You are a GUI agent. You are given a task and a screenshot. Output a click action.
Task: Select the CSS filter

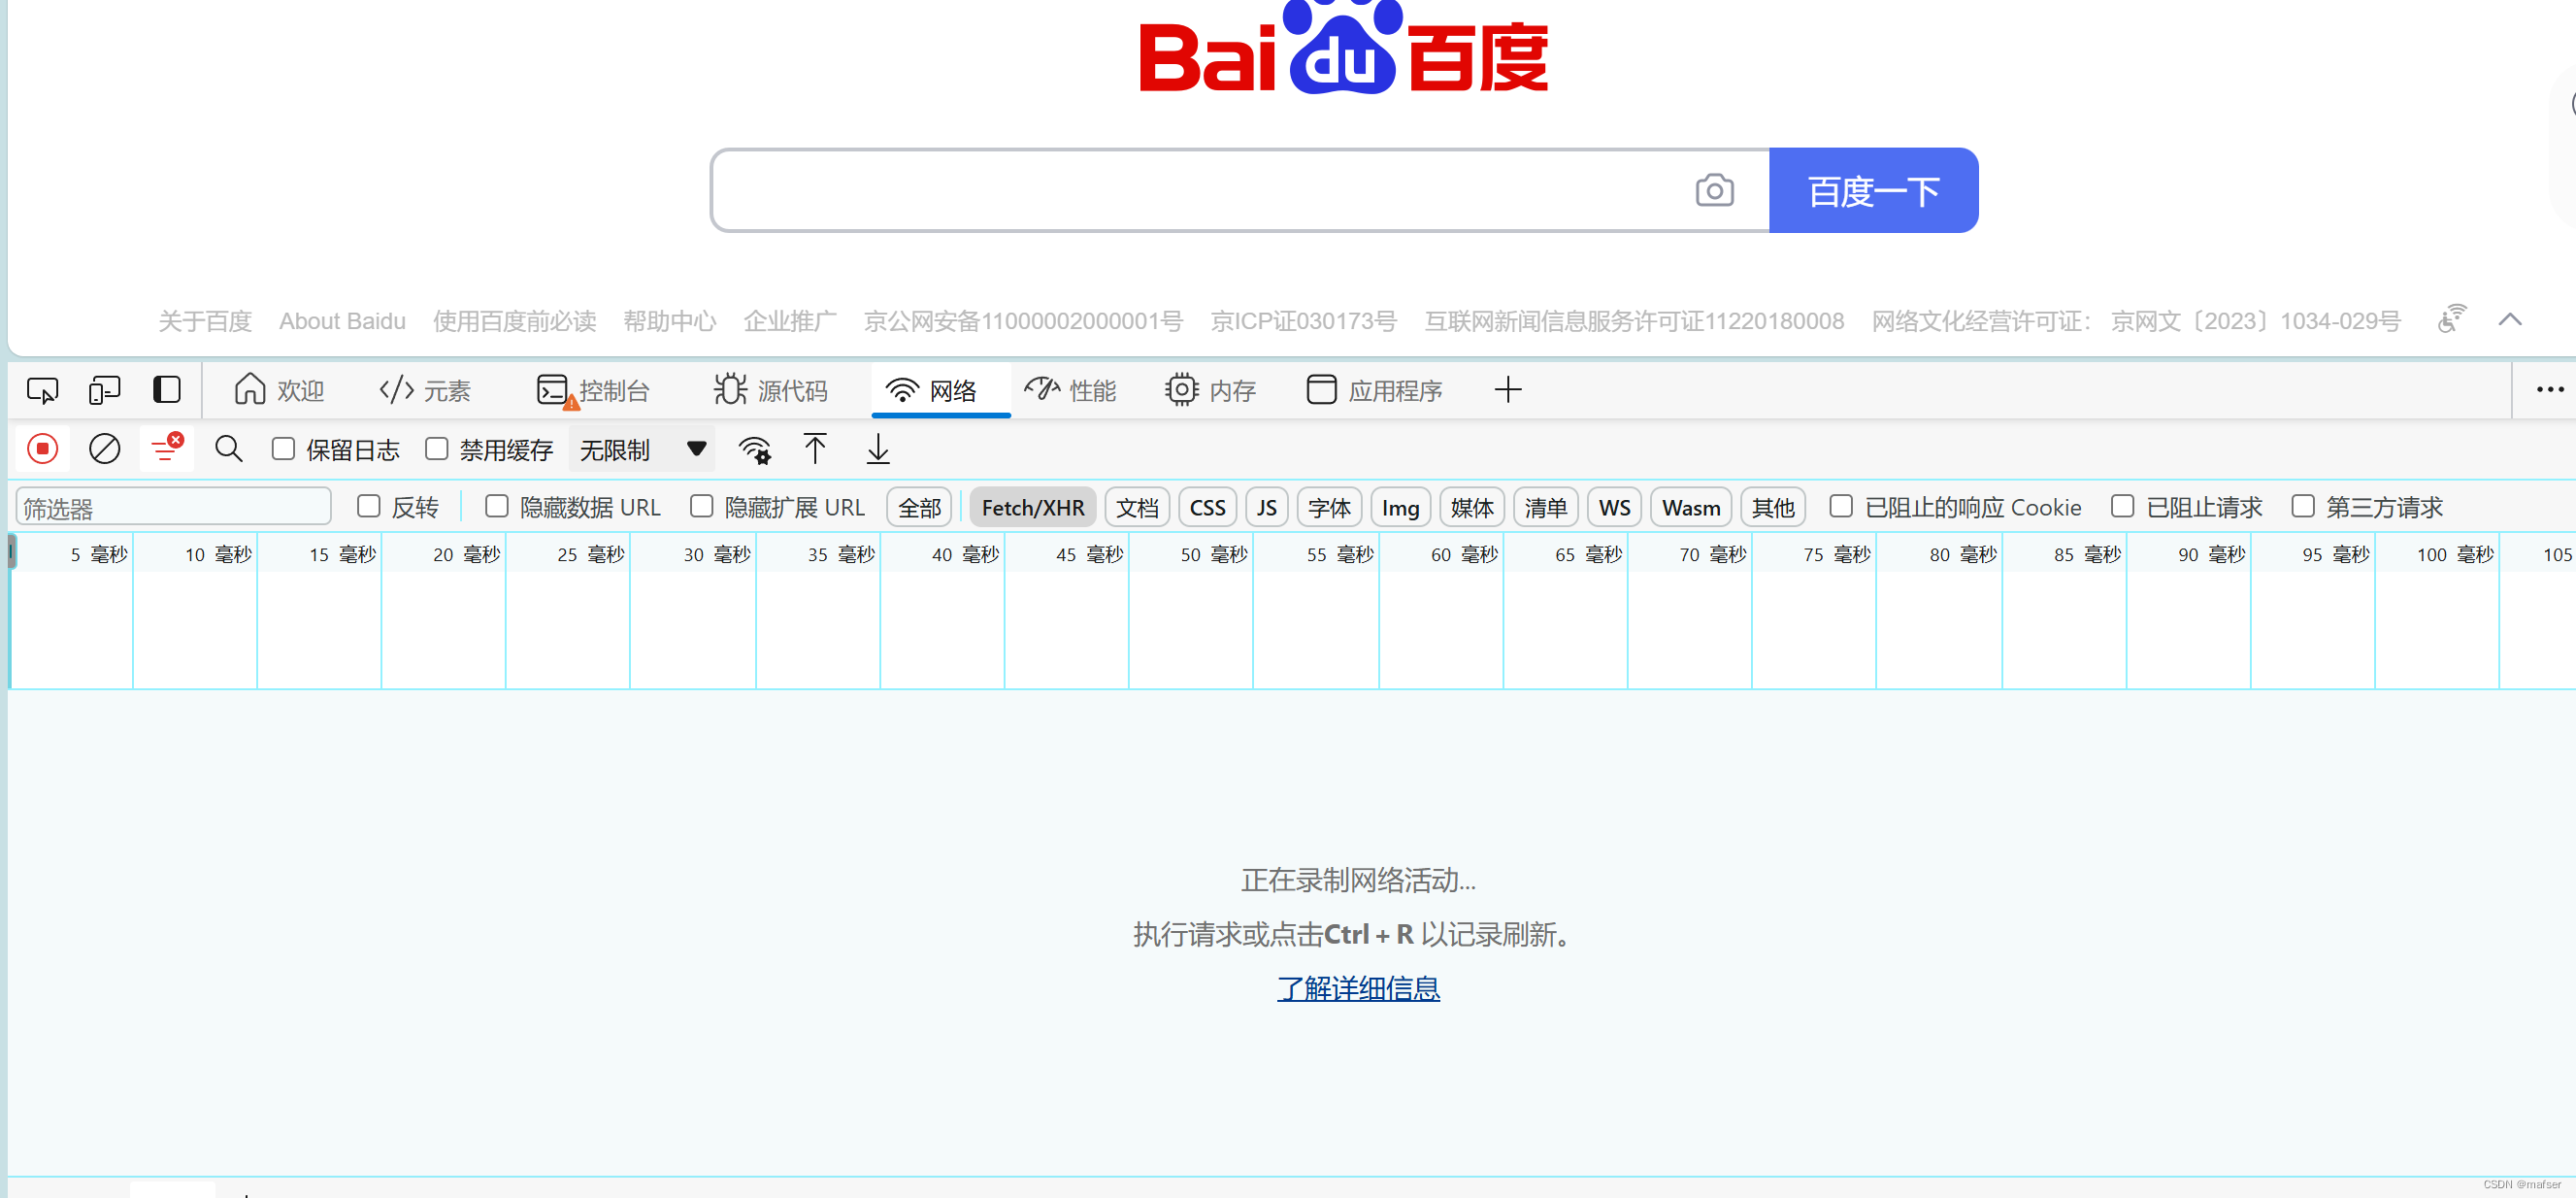point(1207,508)
